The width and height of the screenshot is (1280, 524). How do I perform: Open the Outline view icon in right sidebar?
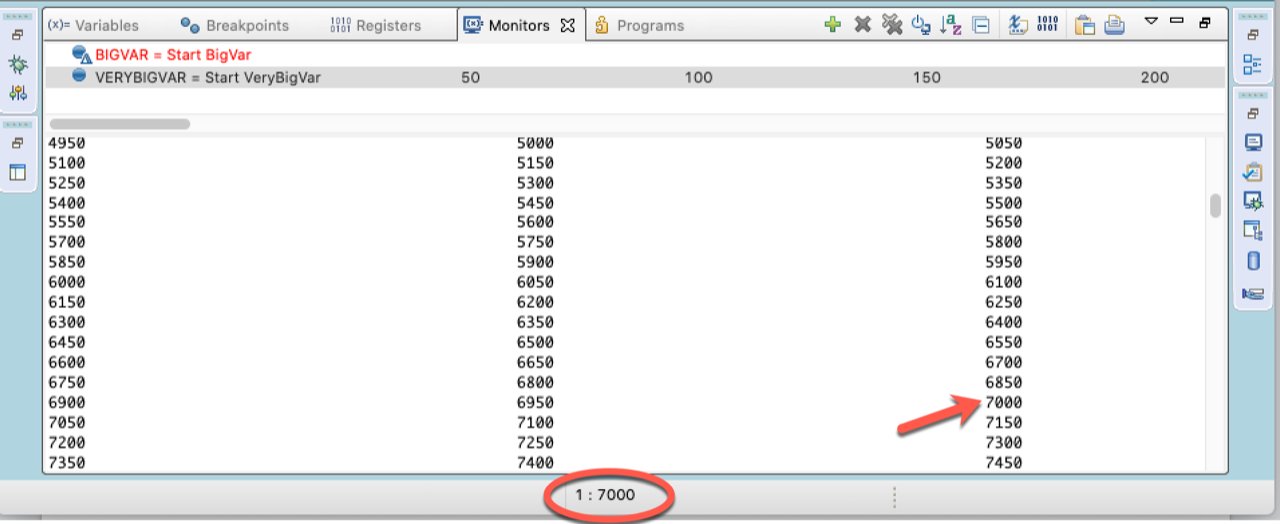click(1252, 65)
